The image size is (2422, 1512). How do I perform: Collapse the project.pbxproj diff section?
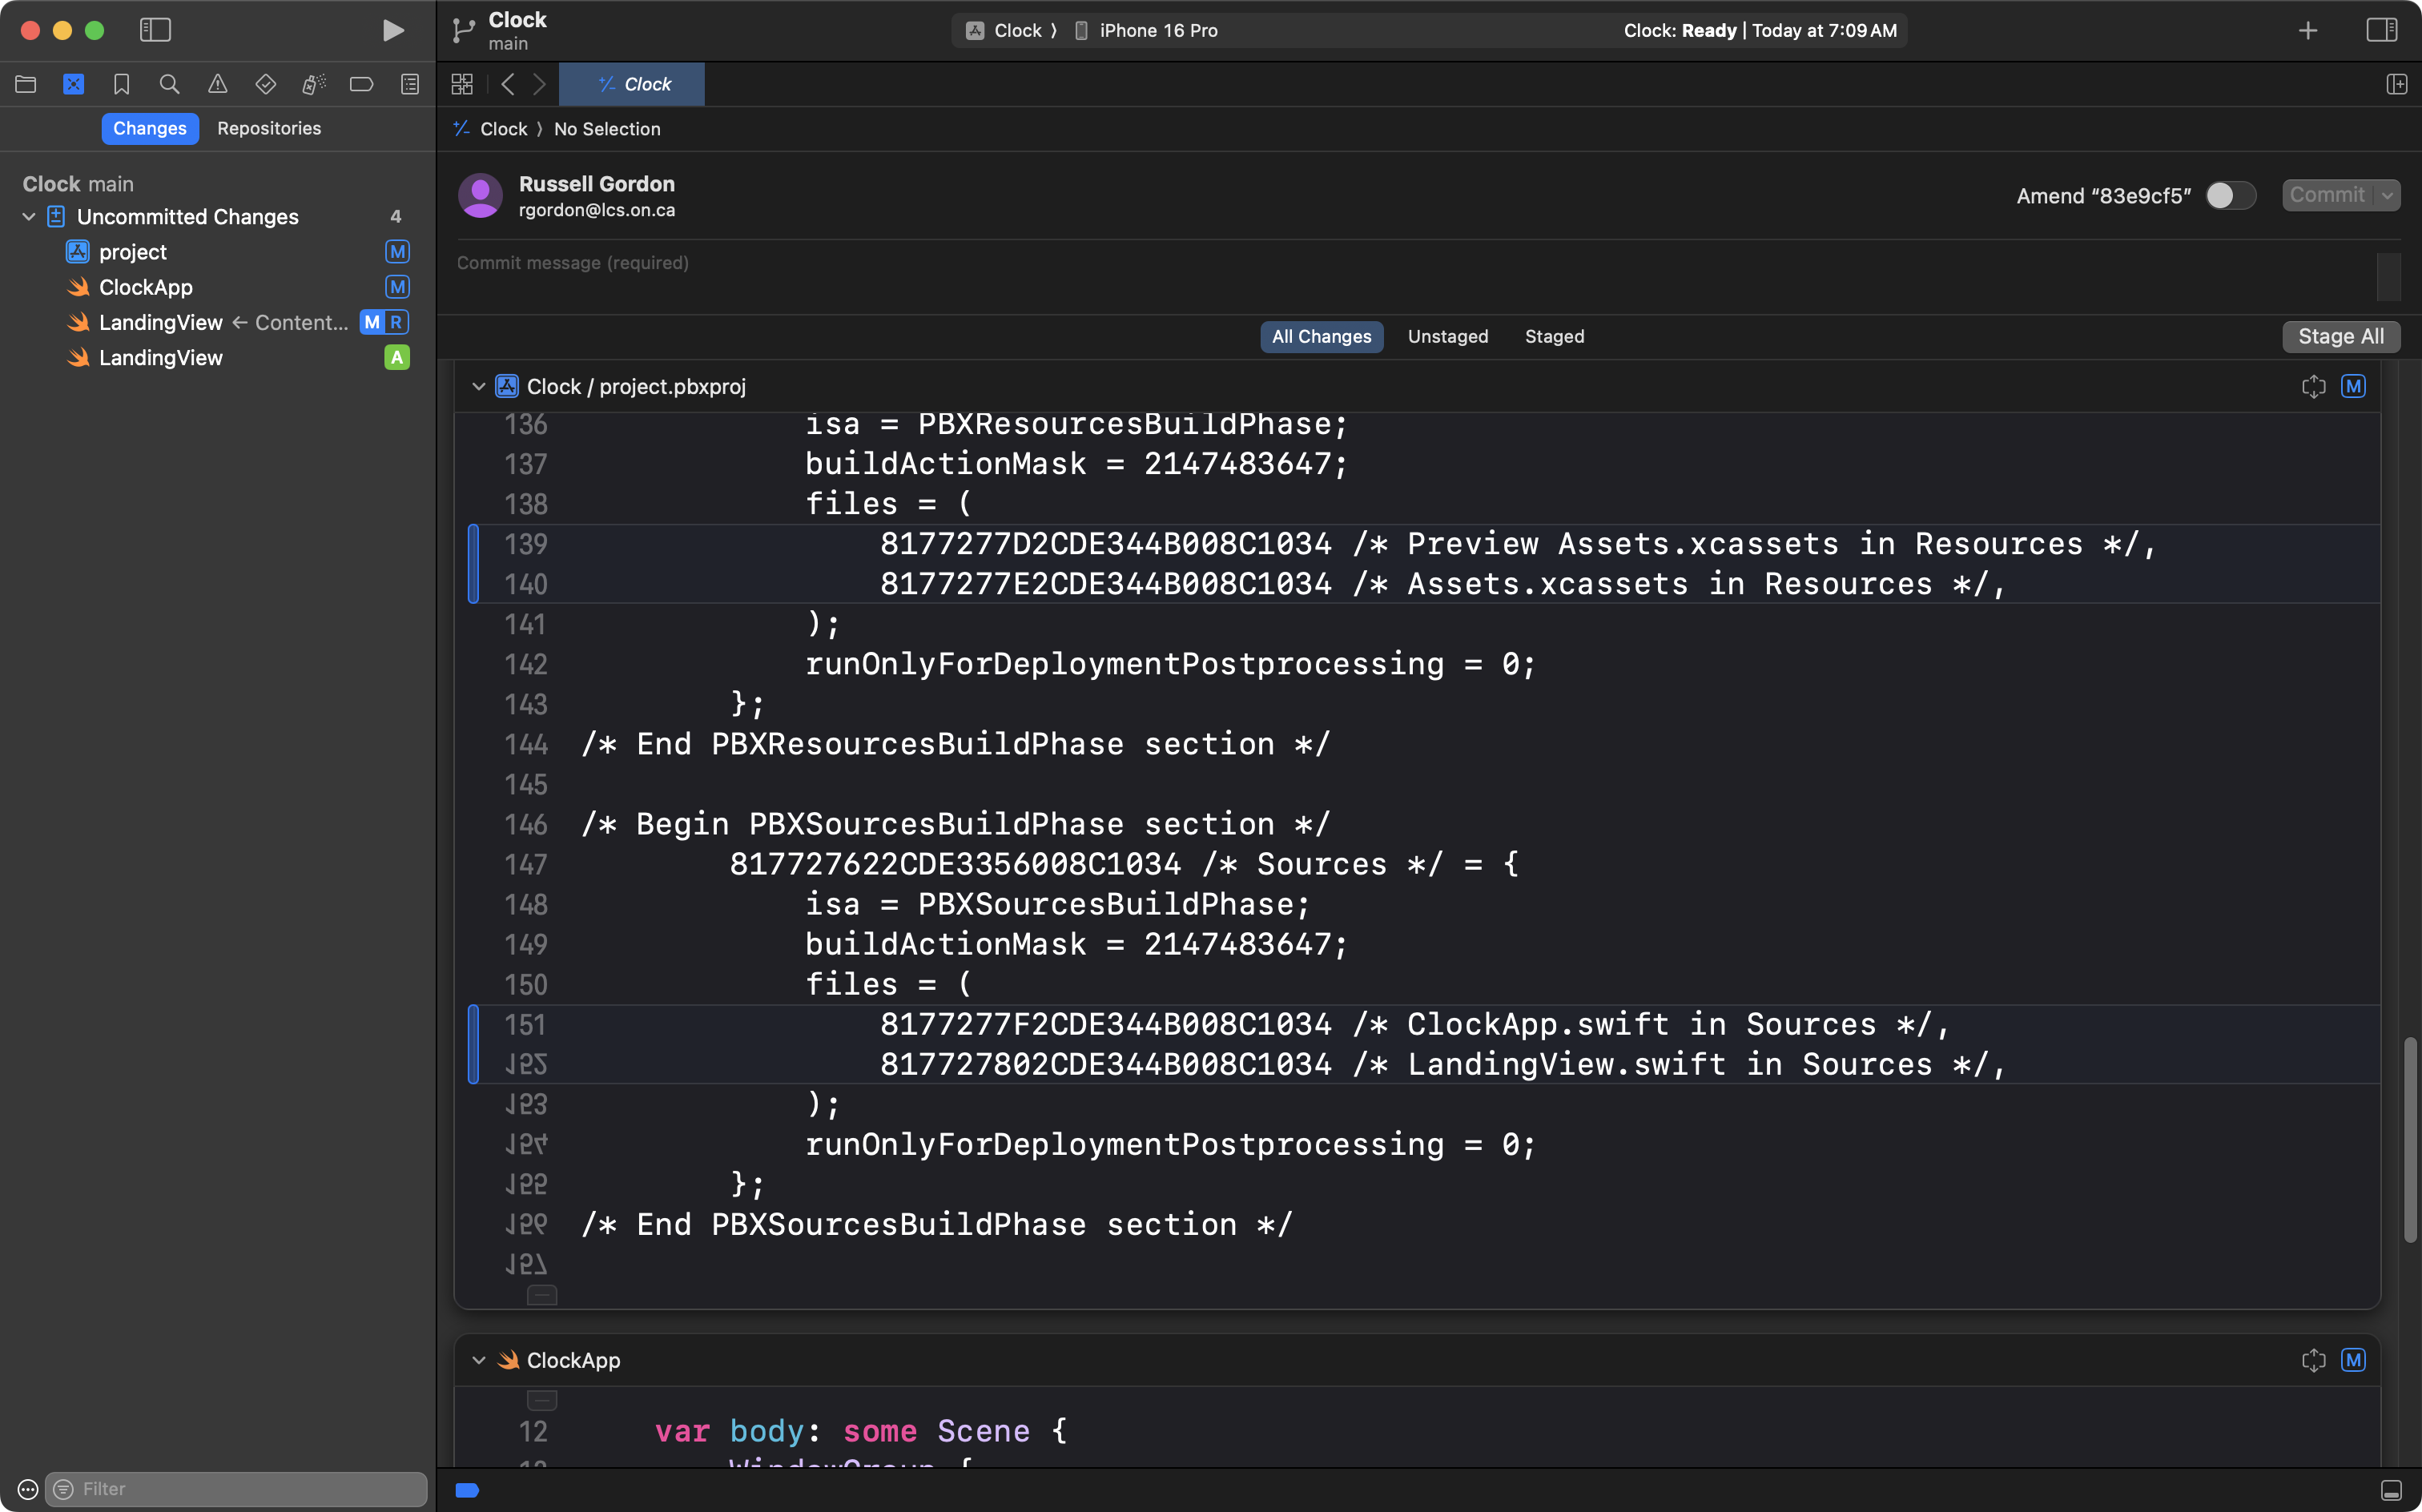point(478,386)
